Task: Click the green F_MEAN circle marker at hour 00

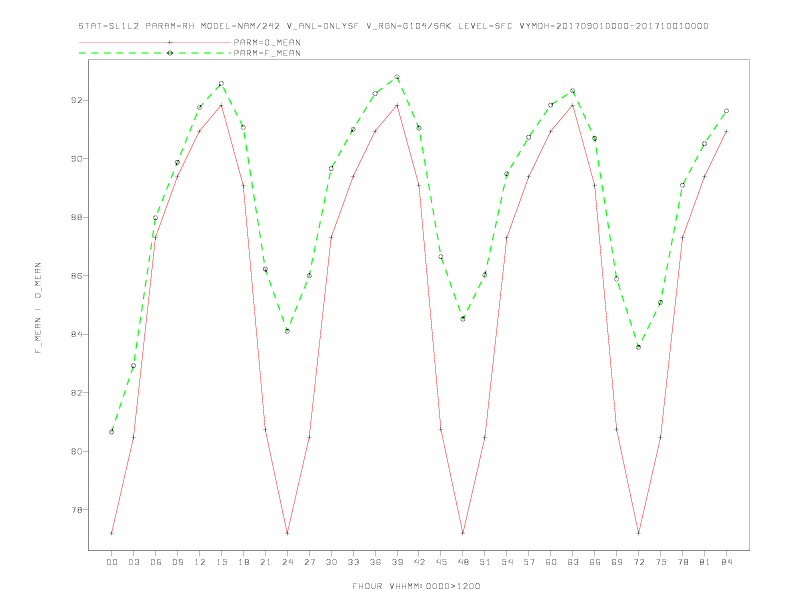Action: click(x=112, y=432)
